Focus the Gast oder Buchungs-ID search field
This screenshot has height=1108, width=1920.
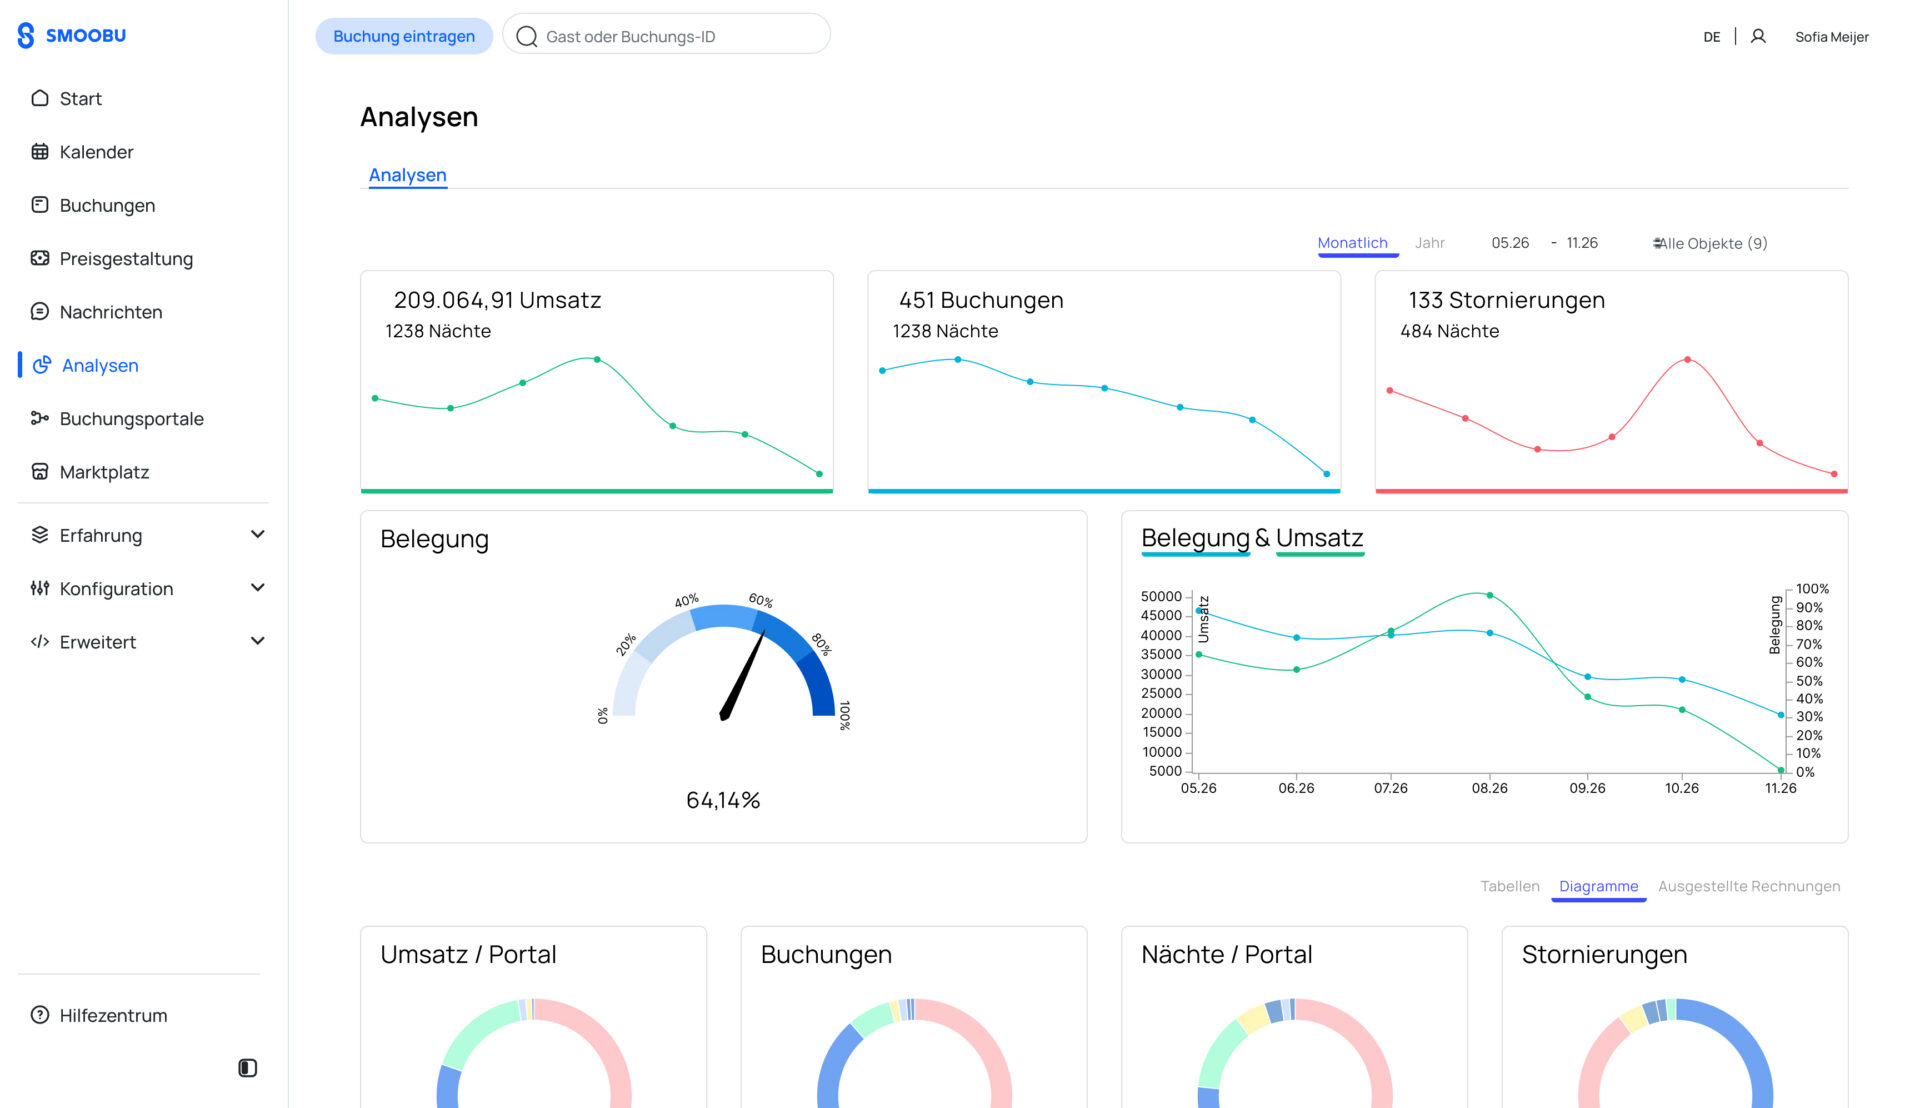[x=667, y=36]
